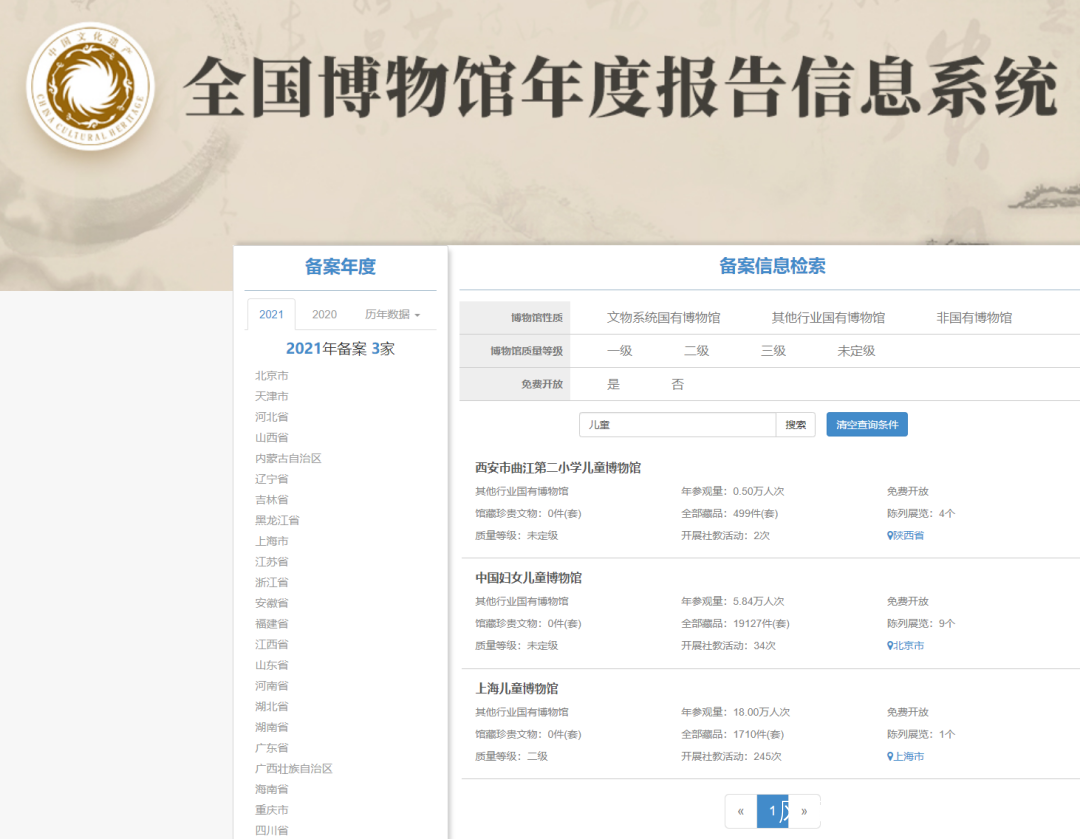Image resolution: width=1080 pixels, height=839 pixels.
Task: Click the 搜索 button
Action: tap(796, 425)
